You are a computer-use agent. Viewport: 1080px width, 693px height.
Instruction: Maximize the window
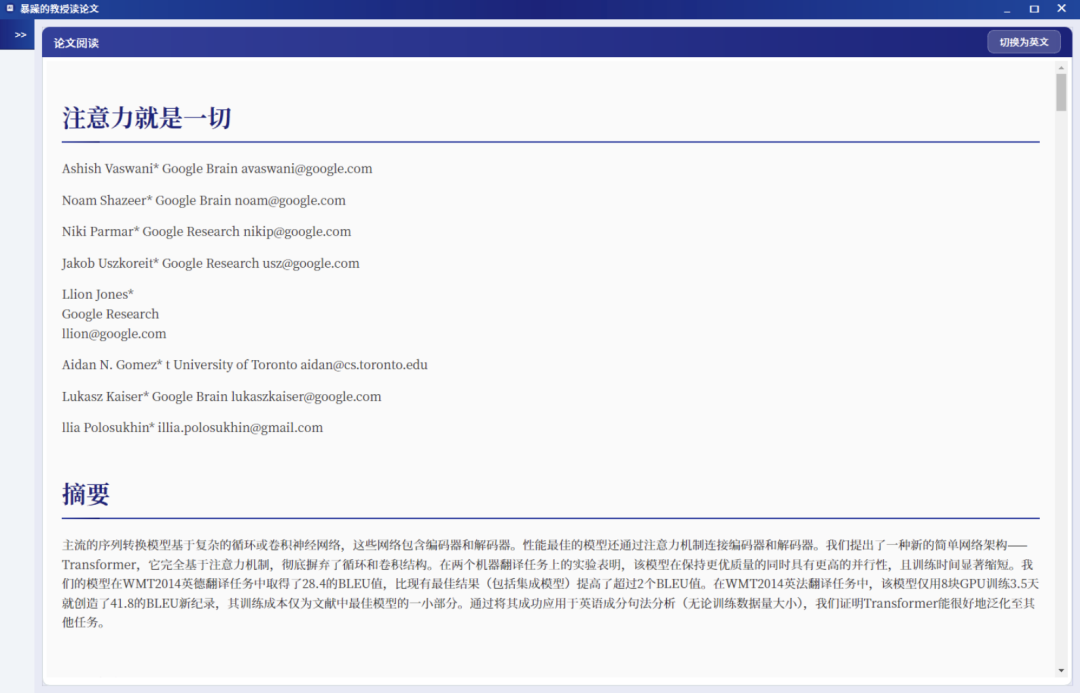click(x=1034, y=9)
